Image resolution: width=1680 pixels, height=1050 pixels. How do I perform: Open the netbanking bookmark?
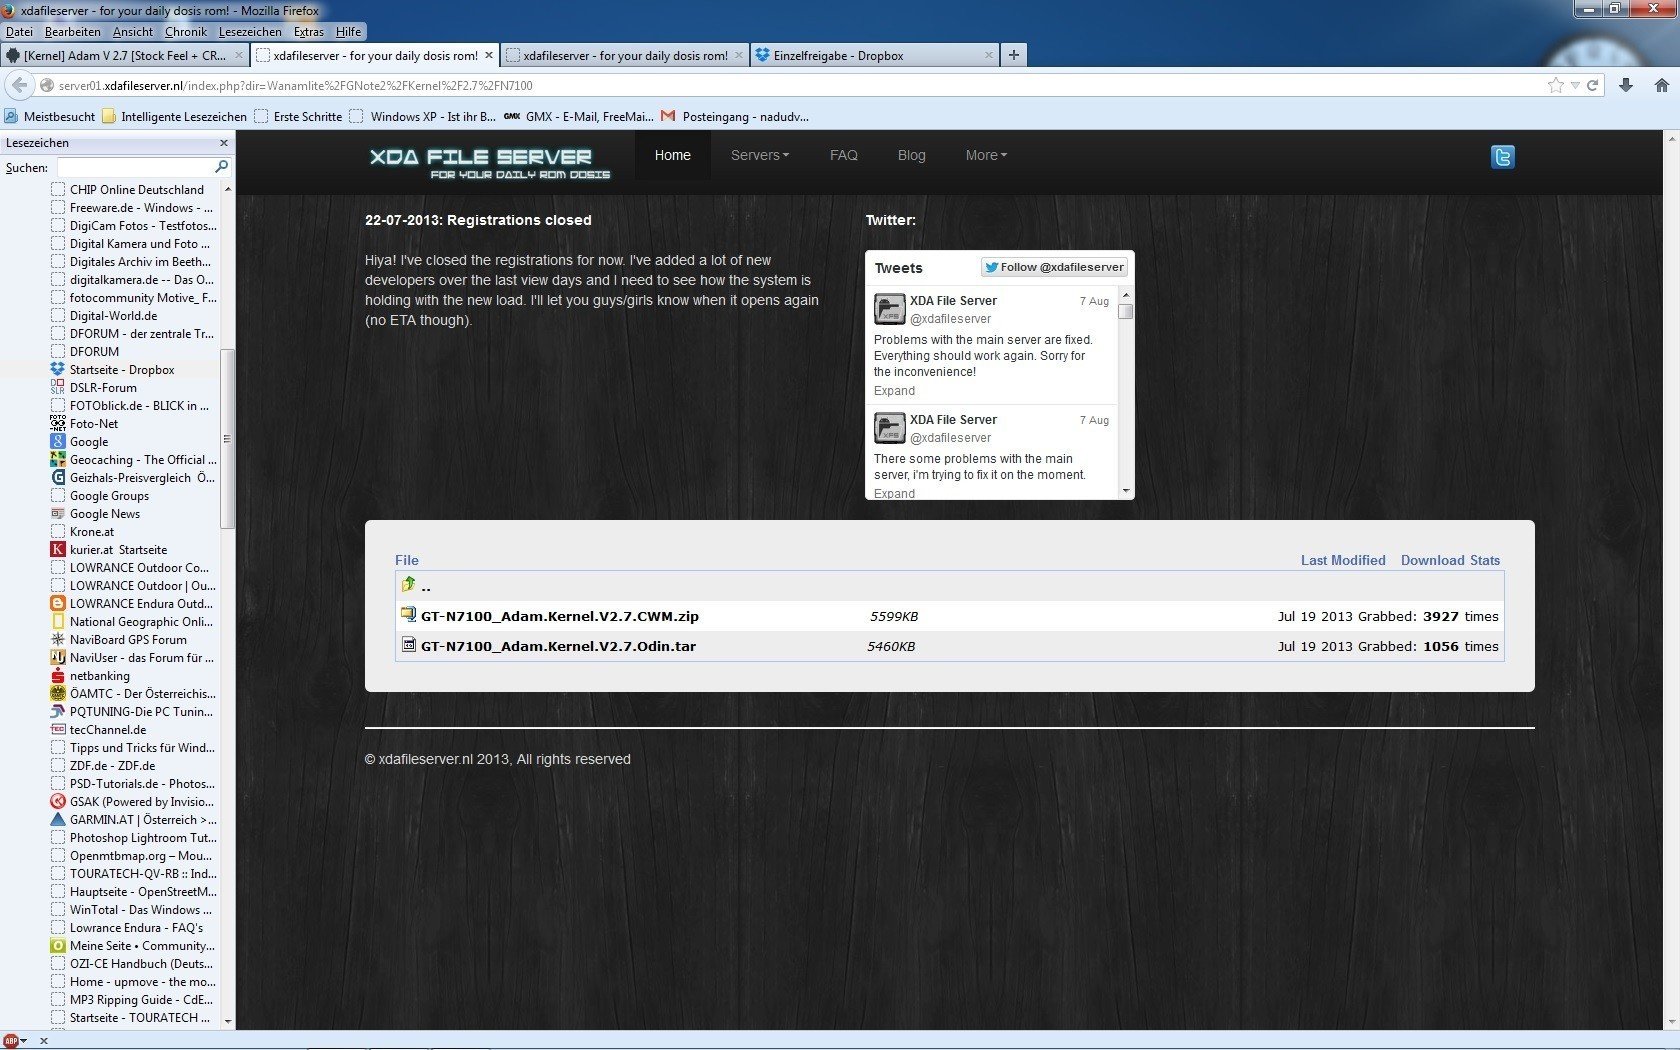[x=90, y=676]
